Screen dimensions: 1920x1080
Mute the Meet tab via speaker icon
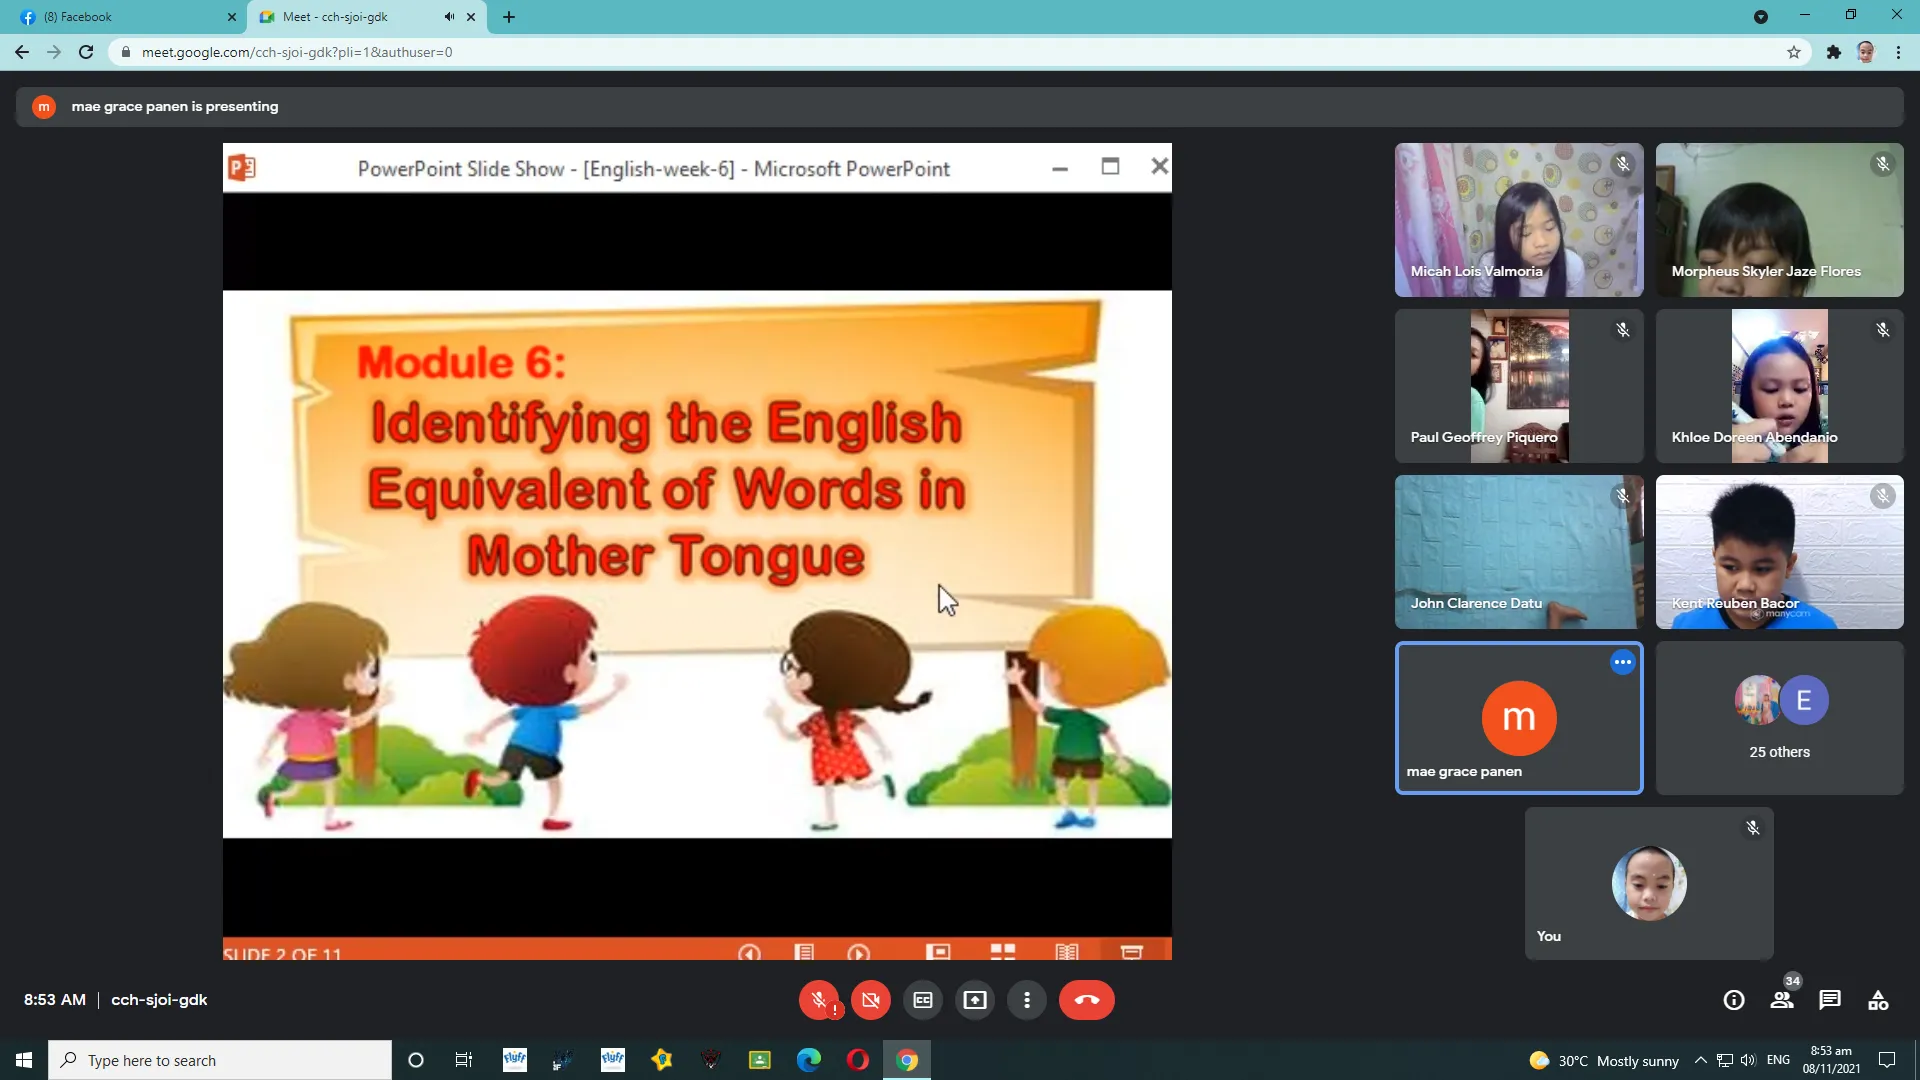click(449, 17)
